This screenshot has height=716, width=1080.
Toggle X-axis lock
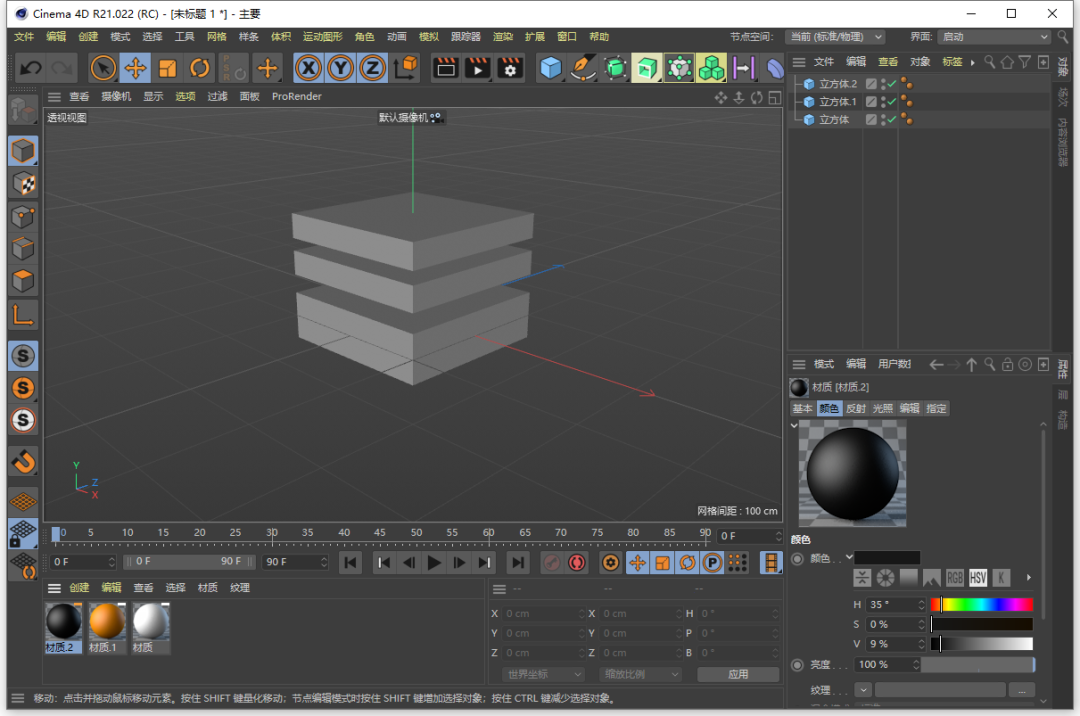pyautogui.click(x=308, y=68)
